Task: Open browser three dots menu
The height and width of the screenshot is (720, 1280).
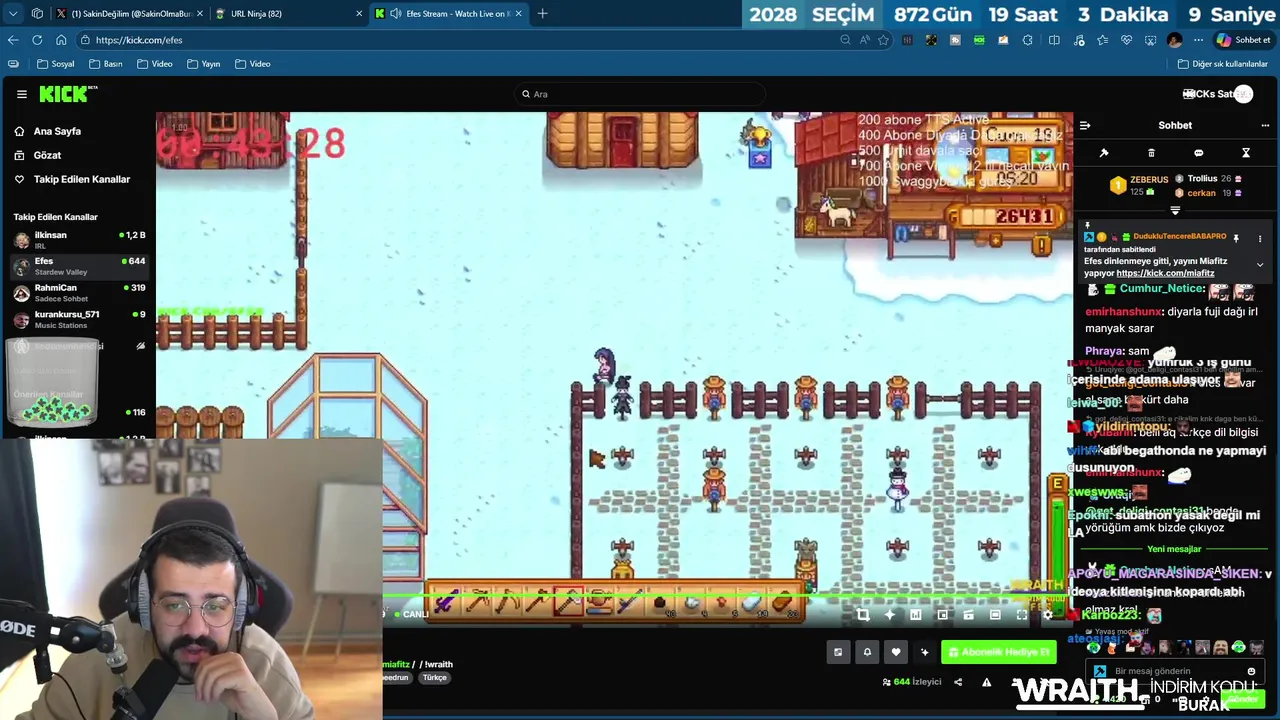Action: coord(1198,40)
